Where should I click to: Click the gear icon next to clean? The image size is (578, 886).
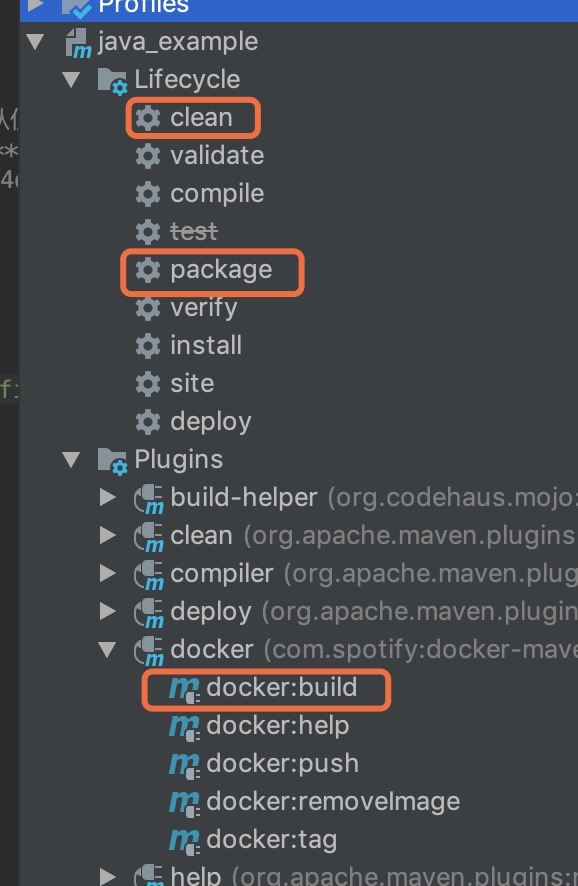[x=148, y=118]
